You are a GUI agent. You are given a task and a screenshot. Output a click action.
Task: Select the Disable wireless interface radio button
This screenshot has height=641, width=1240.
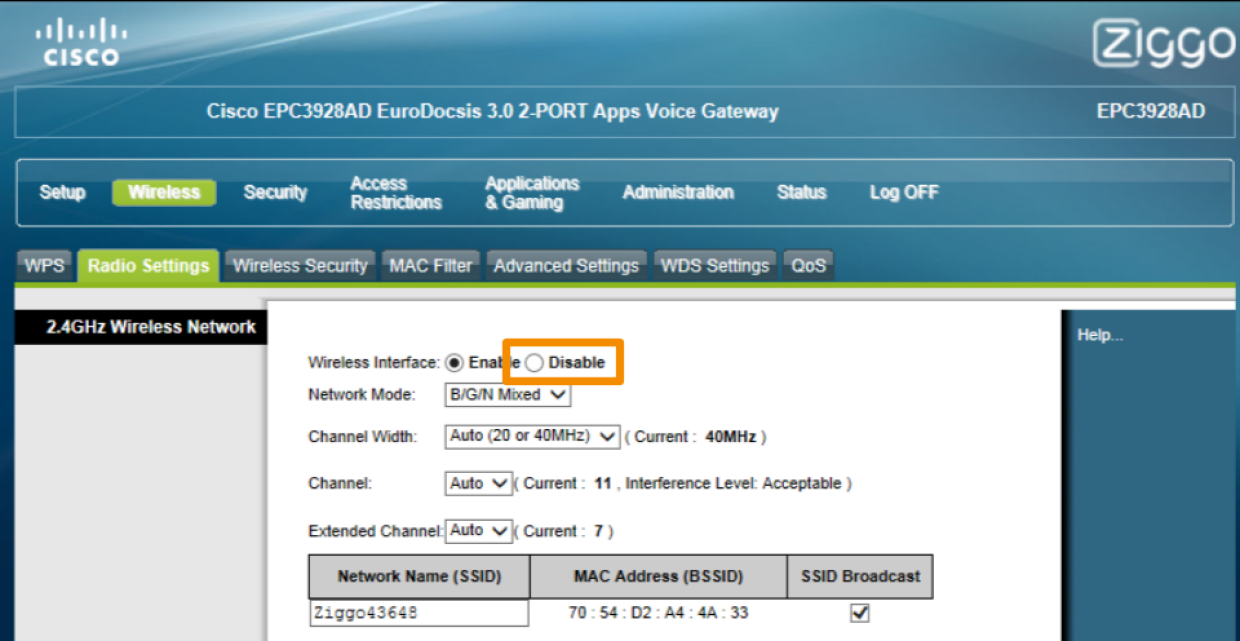pos(535,363)
